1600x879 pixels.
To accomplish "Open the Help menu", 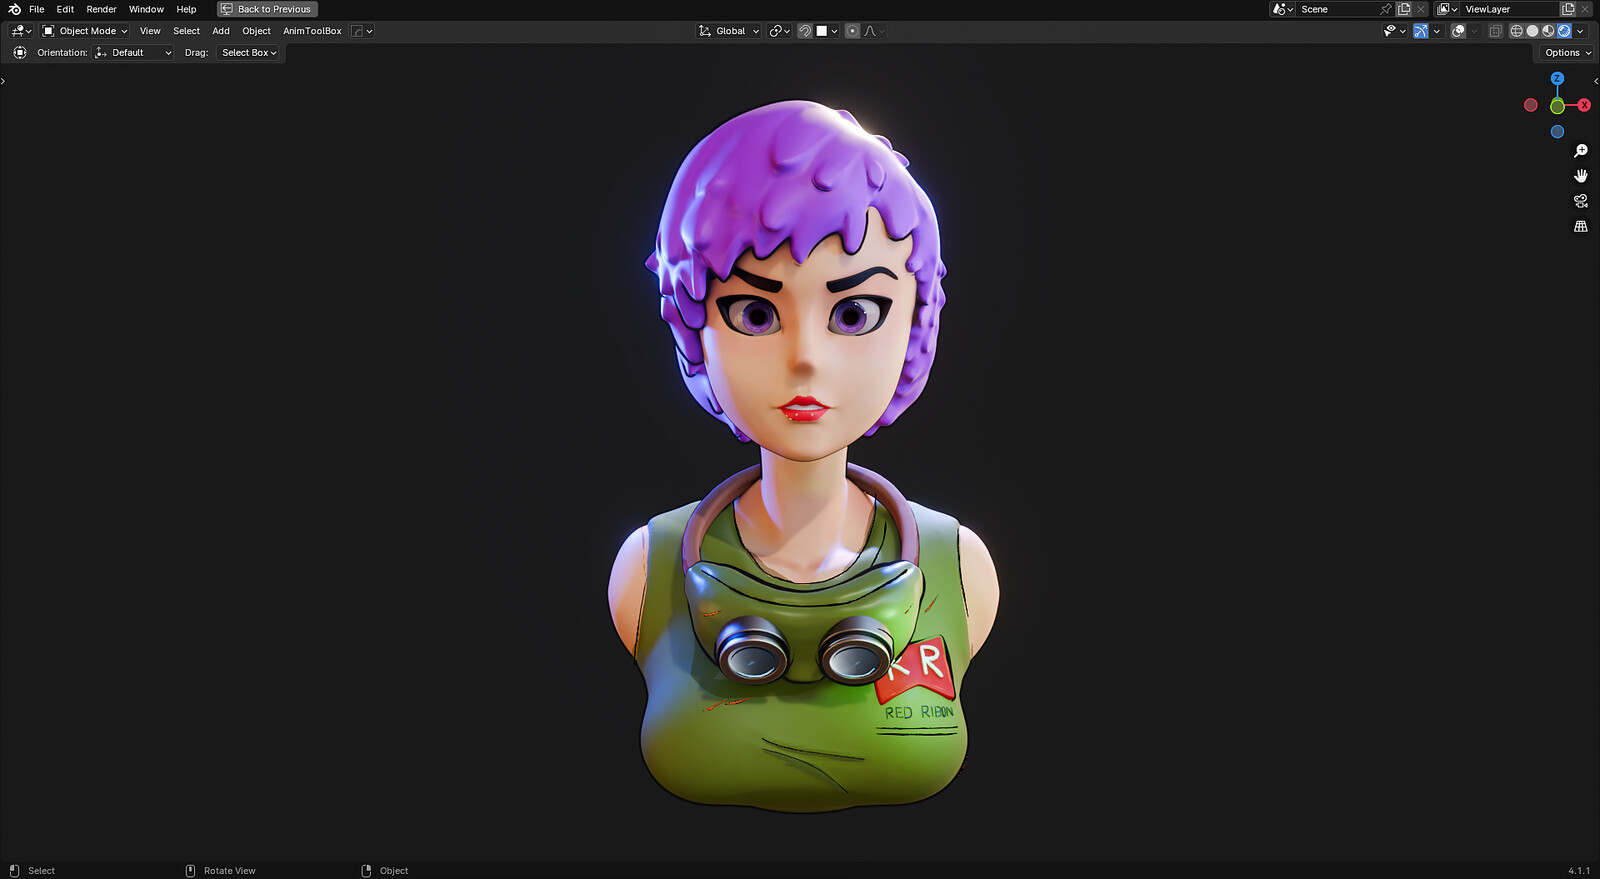I will click(186, 9).
